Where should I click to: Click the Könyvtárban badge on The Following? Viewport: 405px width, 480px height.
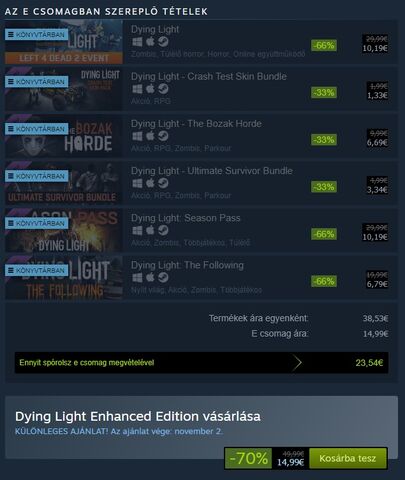coord(37,270)
